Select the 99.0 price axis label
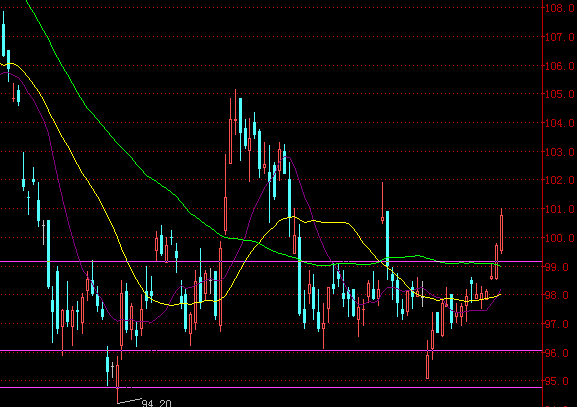577x407 pixels. 560,267
